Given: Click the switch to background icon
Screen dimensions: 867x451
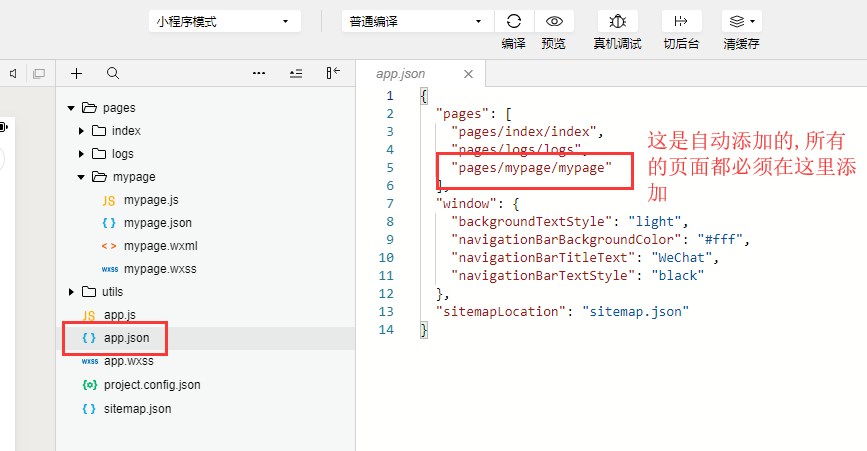Looking at the screenshot, I should coord(681,21).
